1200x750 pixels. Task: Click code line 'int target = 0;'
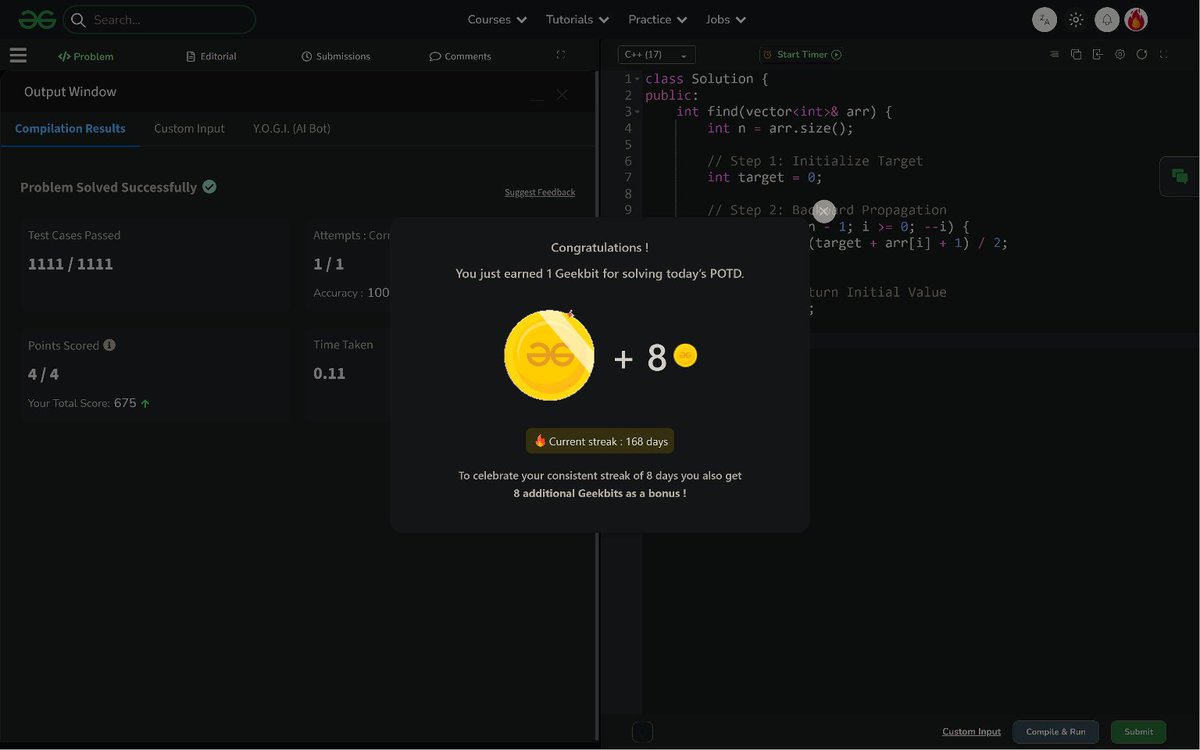coord(764,177)
